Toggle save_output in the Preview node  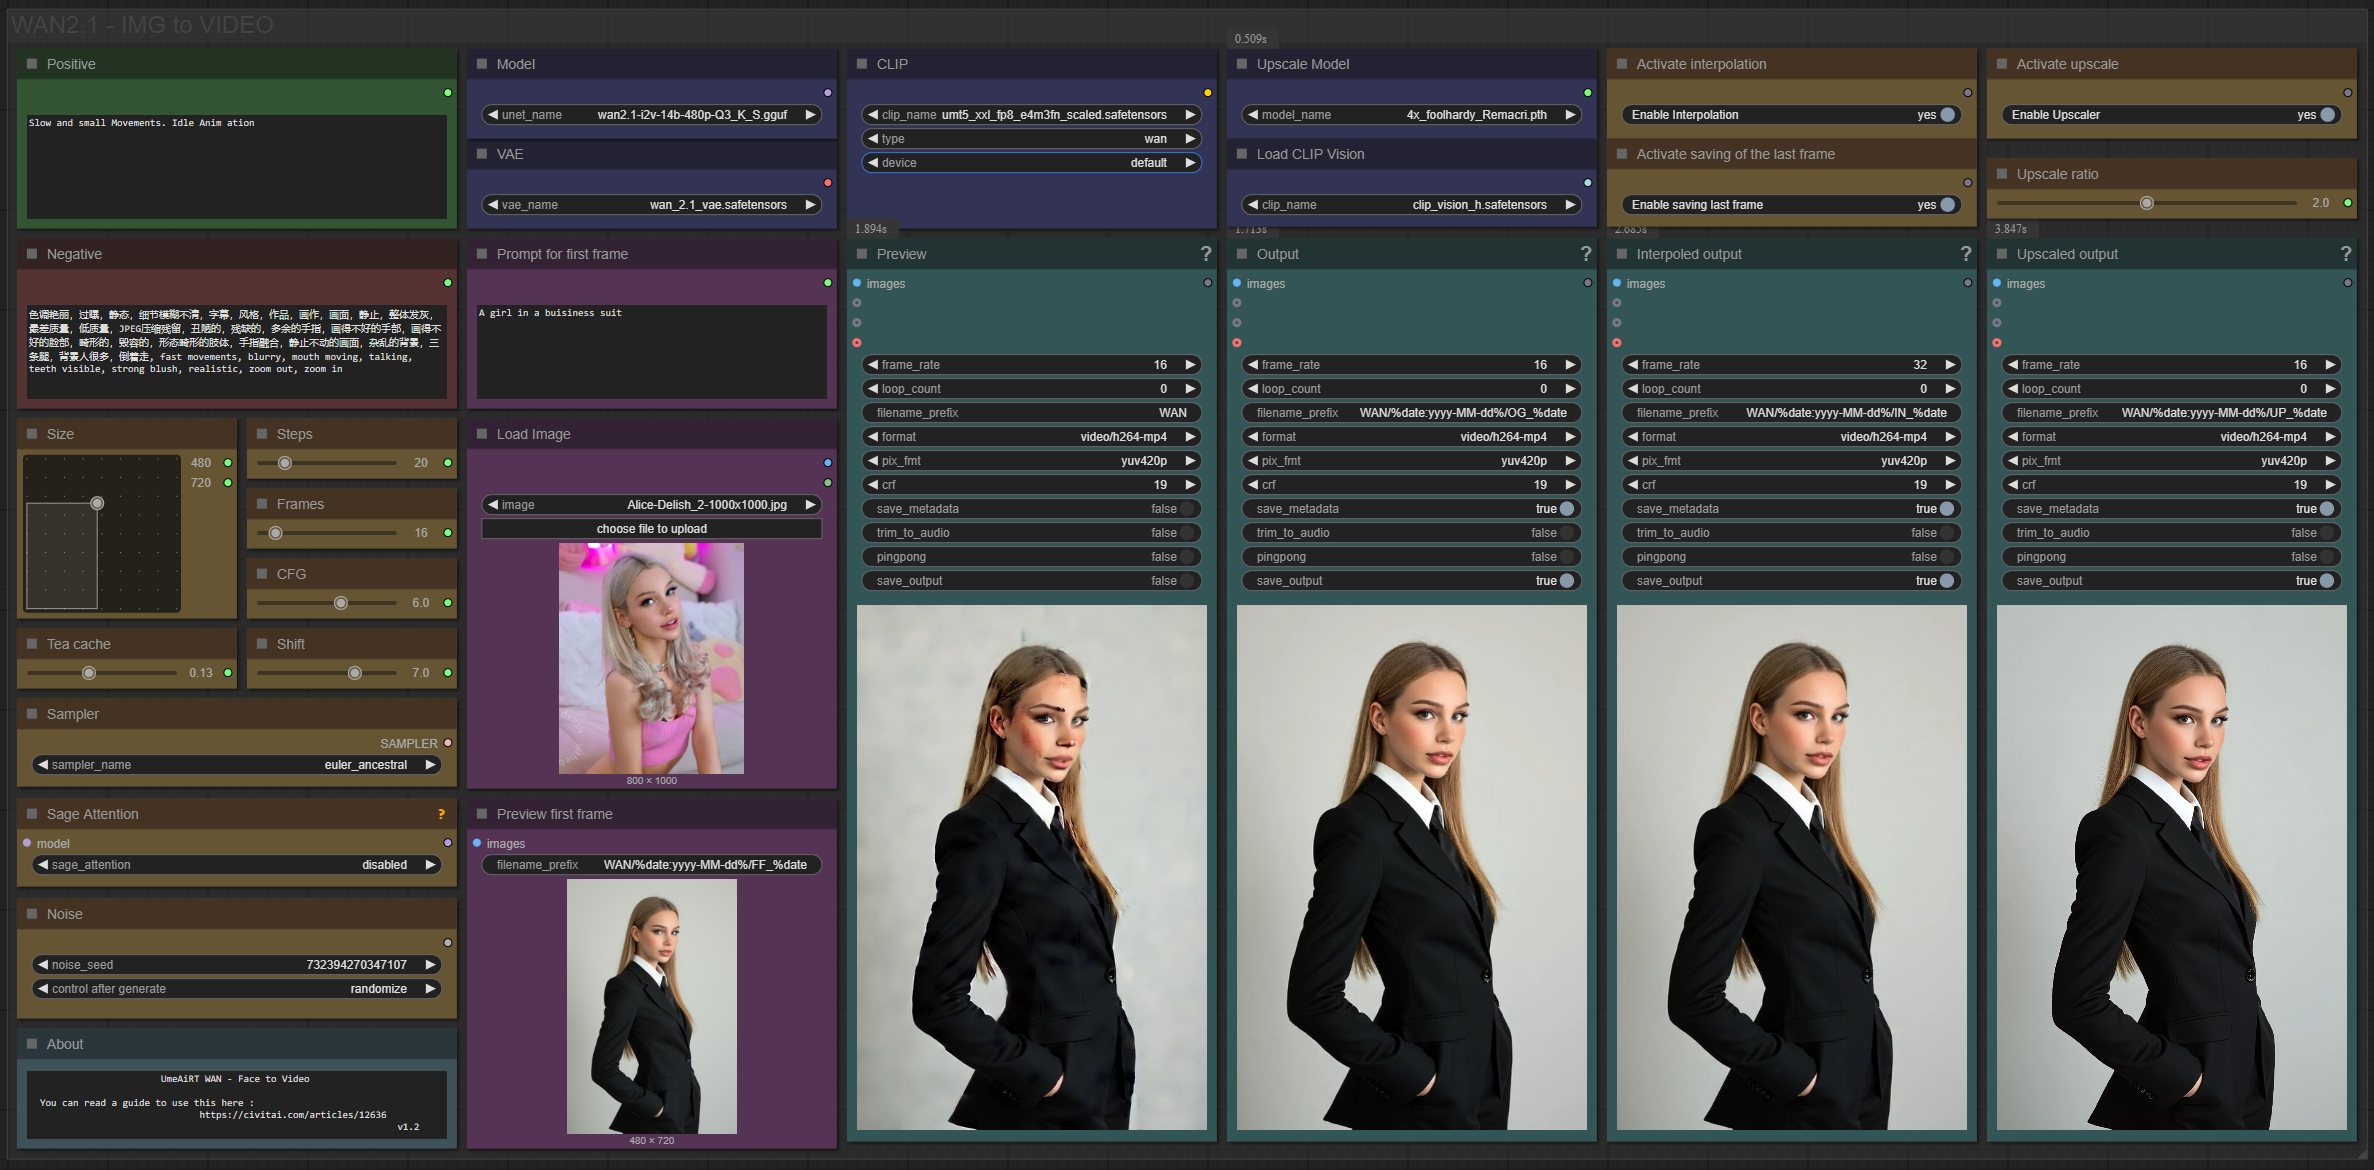coord(1185,581)
